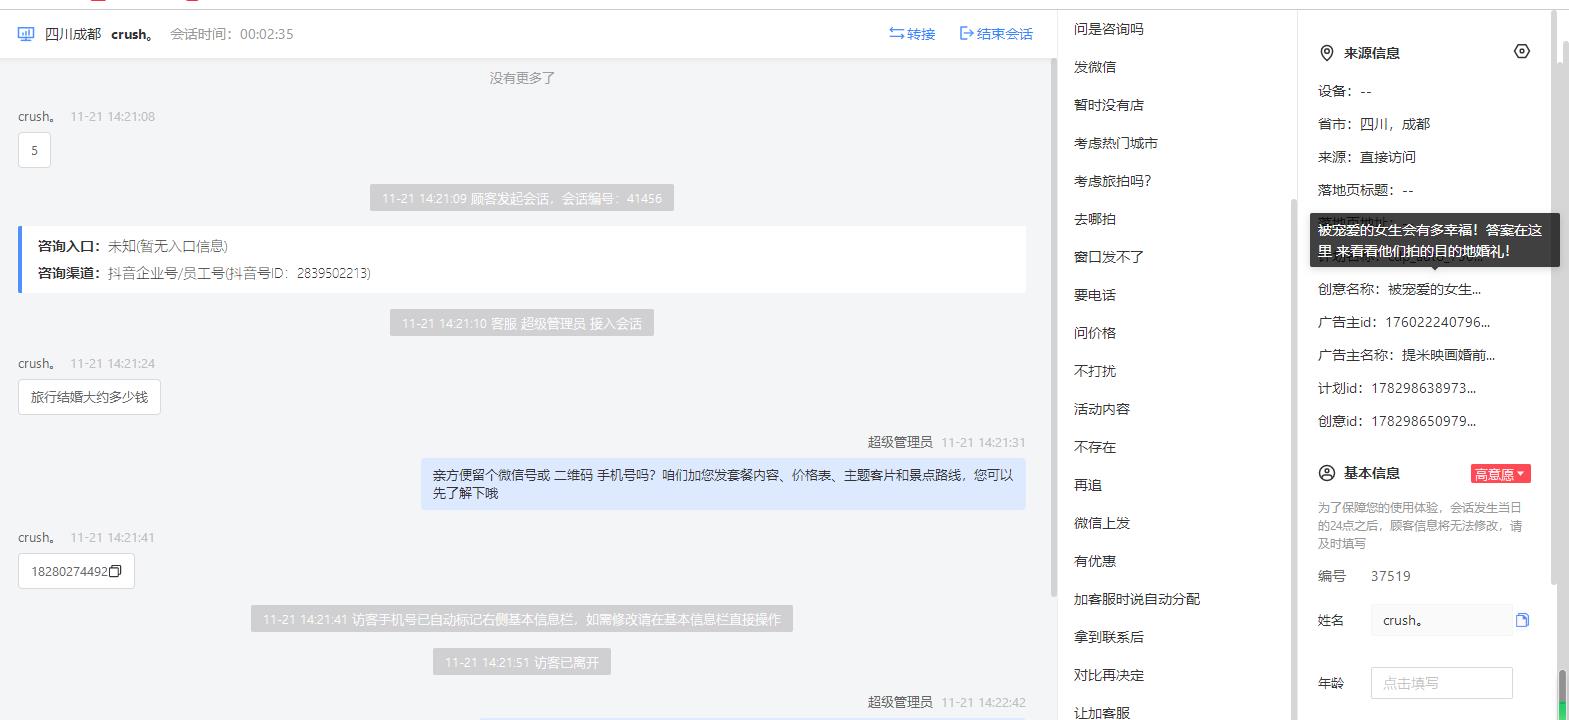
Task: Click the agent reply asking for 微信号
Action: [x=723, y=484]
